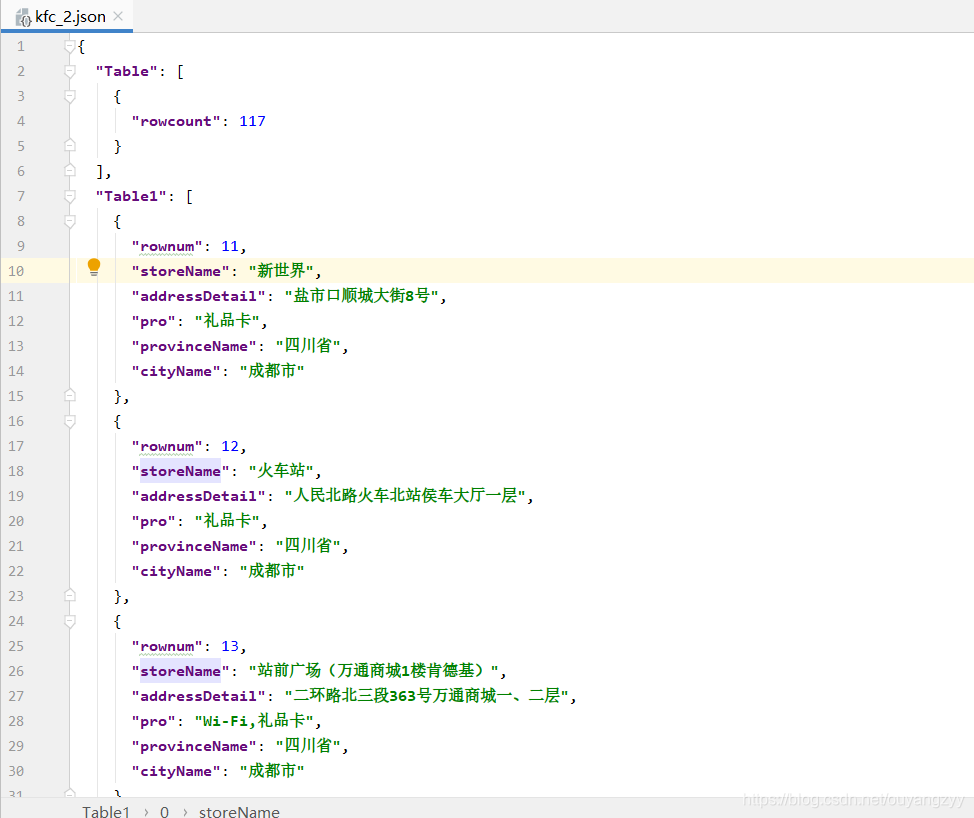Image resolution: width=974 pixels, height=818 pixels.
Task: Click the rownum value 11
Action: 230,246
